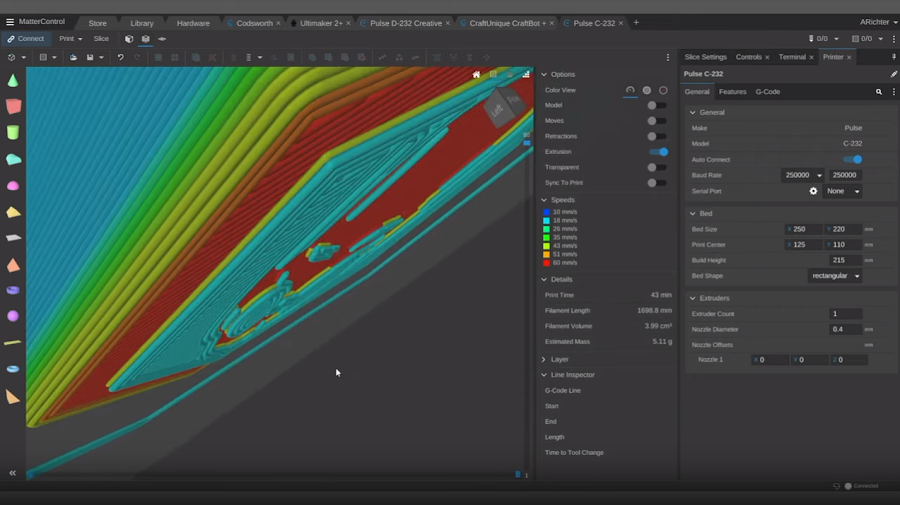Open the Library tab
Viewport: 900px width, 505px height.
coord(142,24)
